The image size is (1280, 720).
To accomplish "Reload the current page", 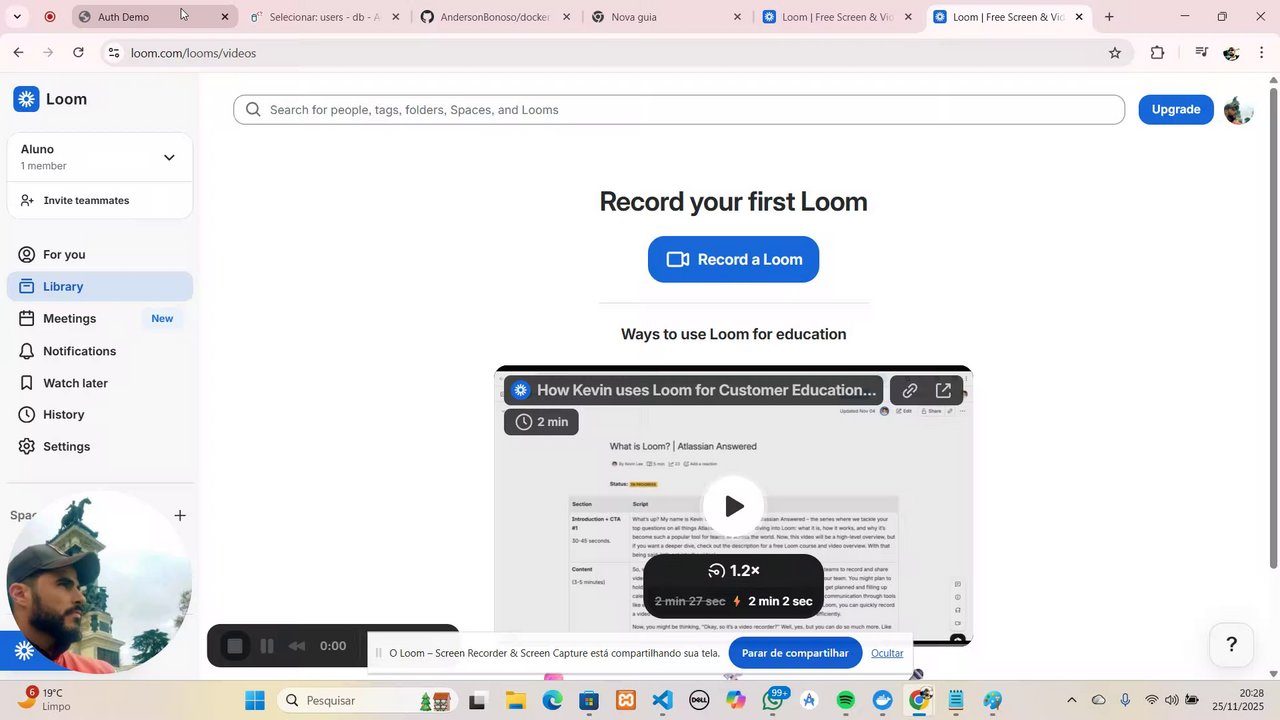I will click(78, 53).
